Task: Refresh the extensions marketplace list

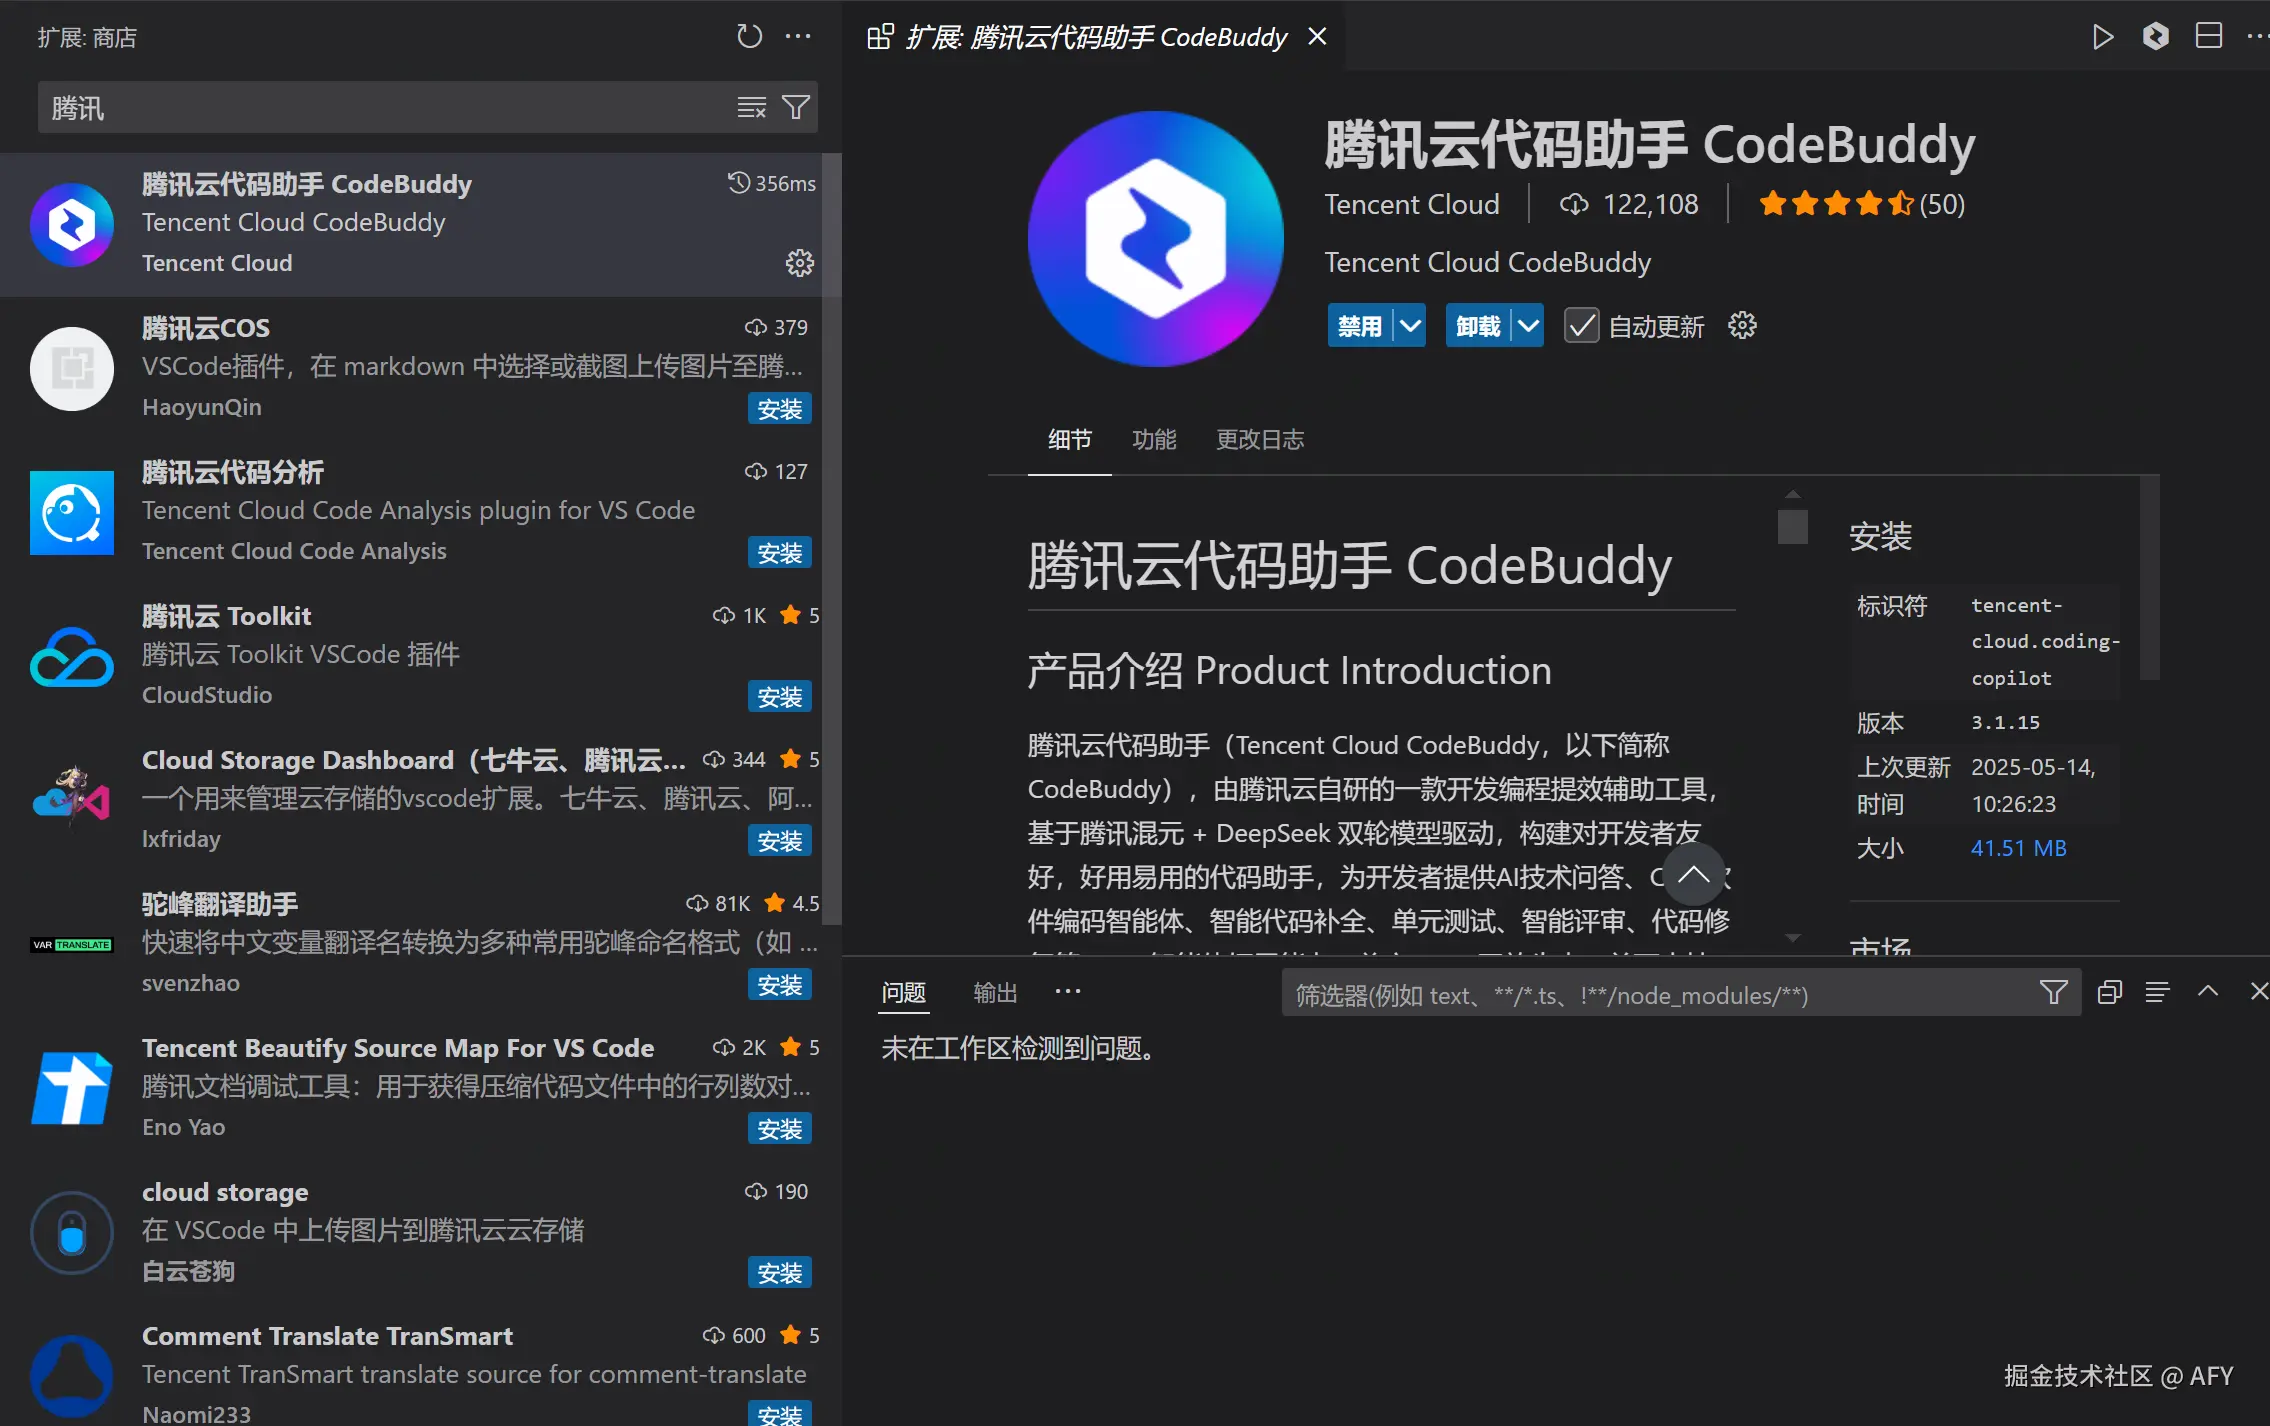Action: coord(749,37)
